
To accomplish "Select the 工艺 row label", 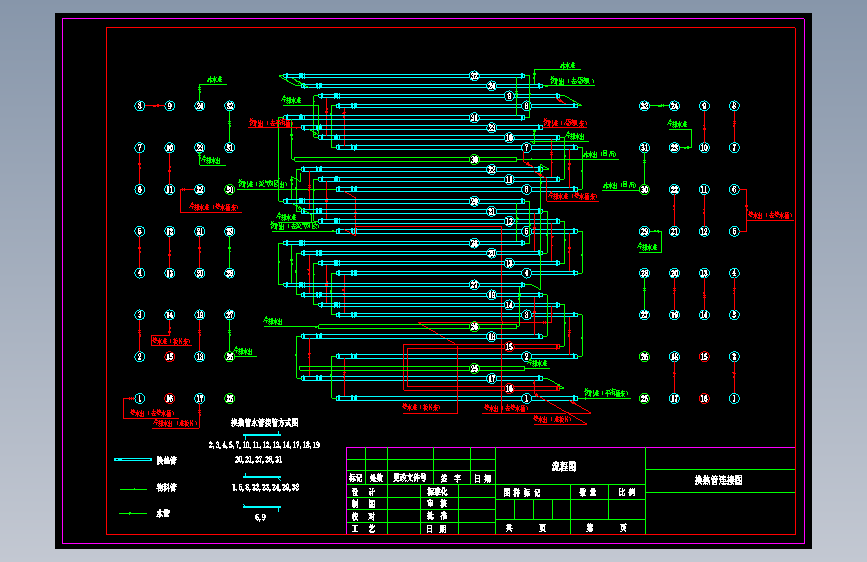I will [363, 528].
